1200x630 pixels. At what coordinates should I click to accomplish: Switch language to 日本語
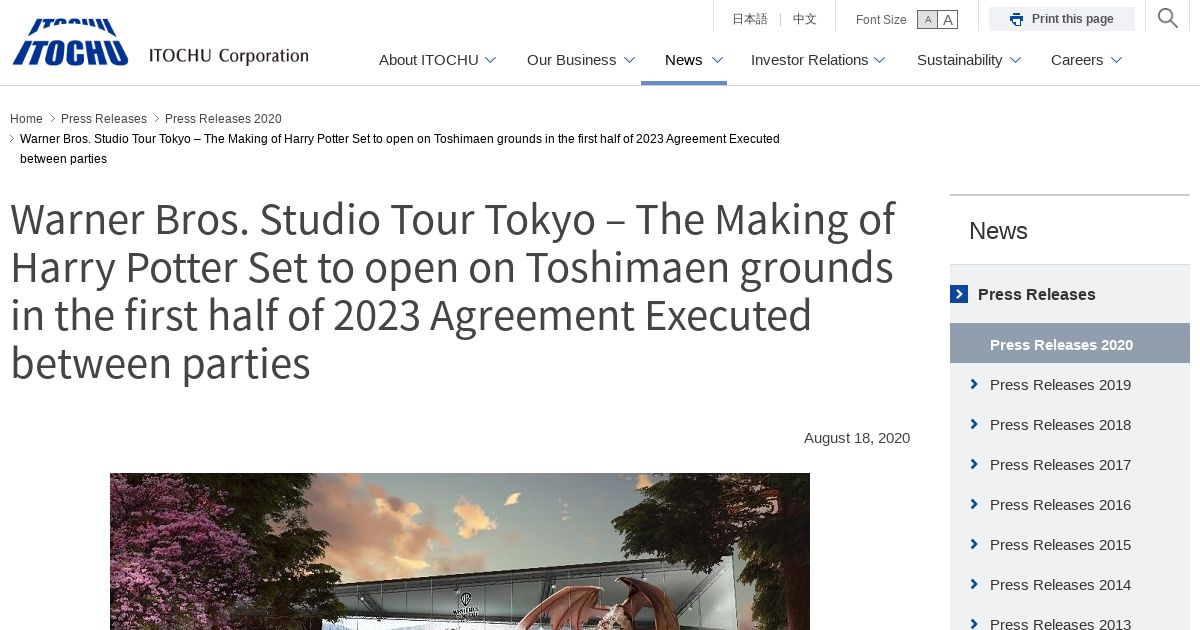[750, 19]
